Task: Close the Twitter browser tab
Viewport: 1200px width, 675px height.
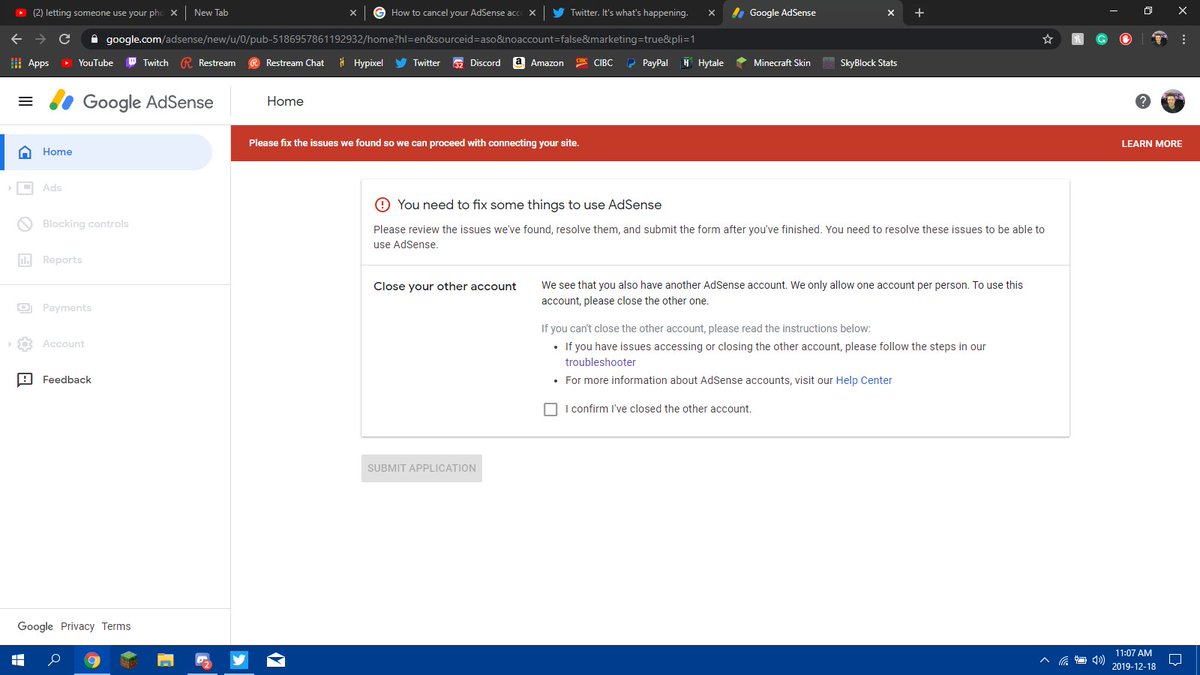Action: pos(711,13)
